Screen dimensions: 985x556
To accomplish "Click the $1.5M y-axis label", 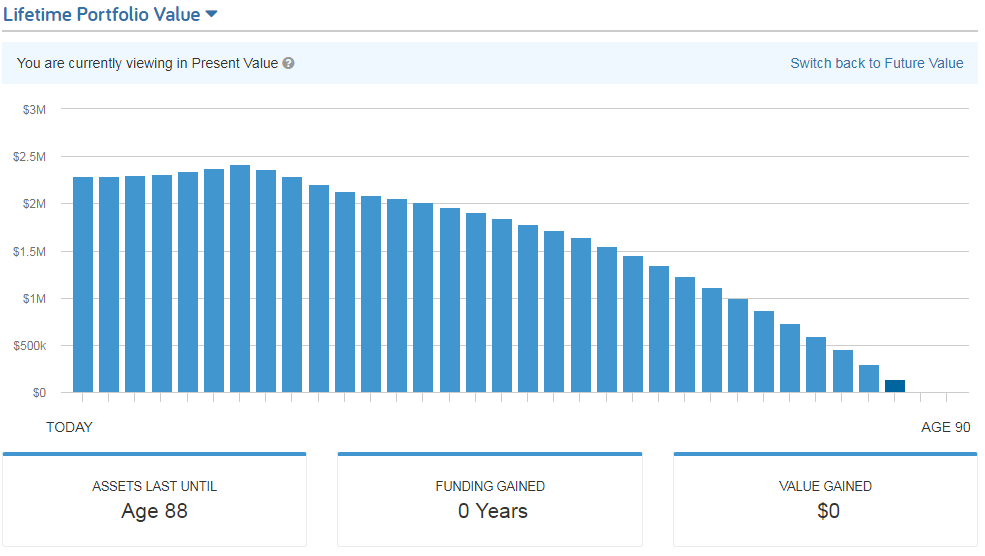I will [x=30, y=251].
